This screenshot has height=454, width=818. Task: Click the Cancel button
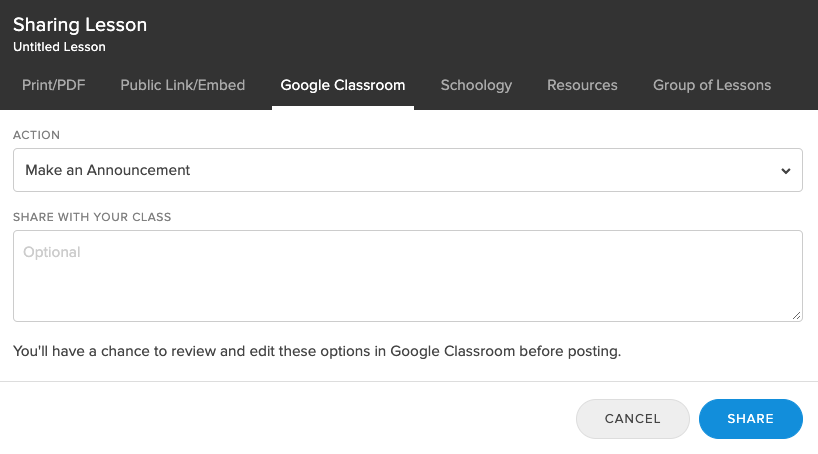pyautogui.click(x=633, y=419)
